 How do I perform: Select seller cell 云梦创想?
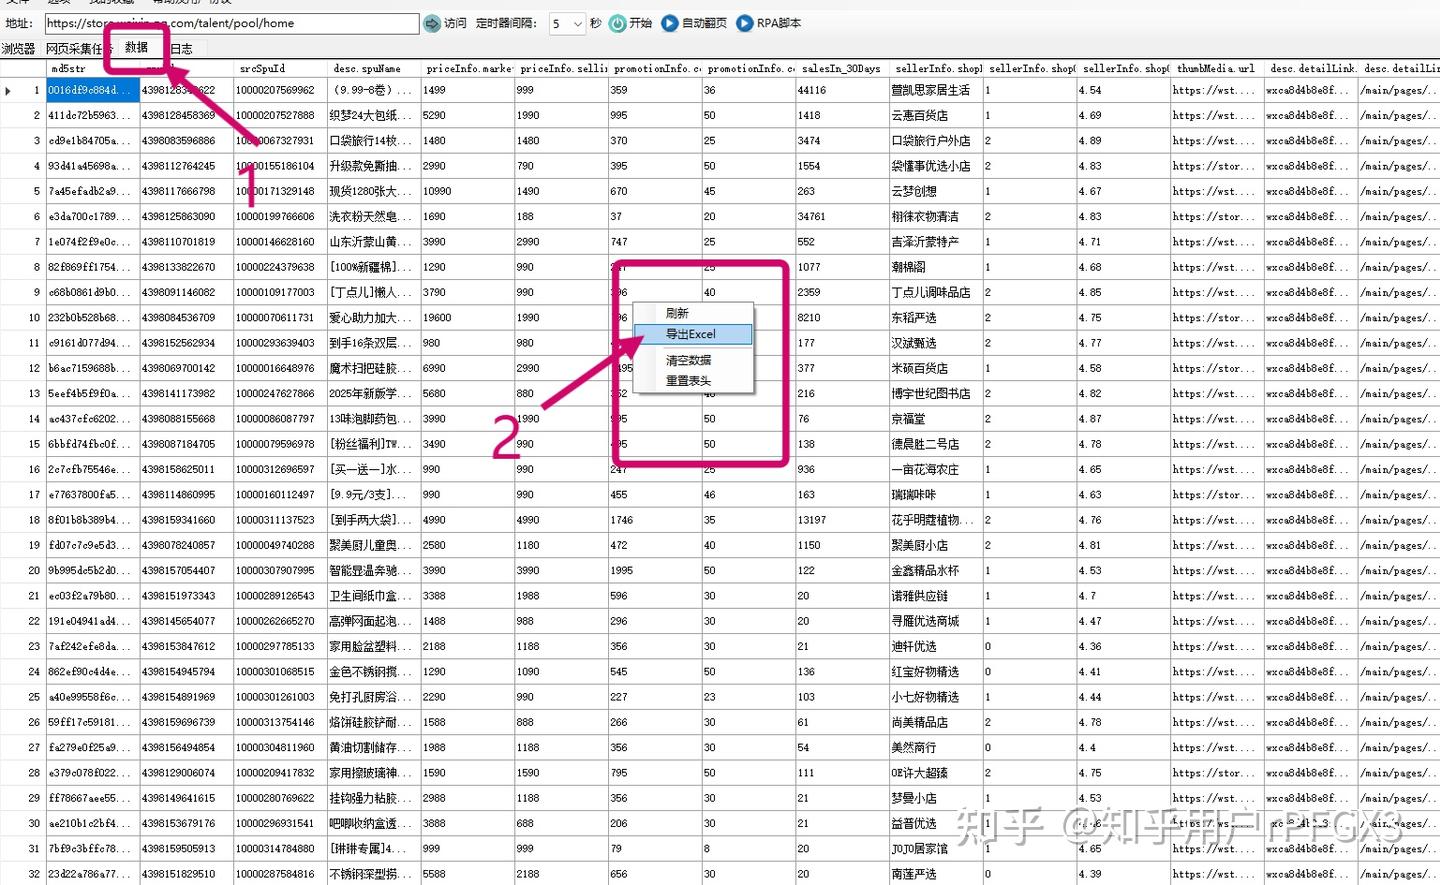[936, 191]
